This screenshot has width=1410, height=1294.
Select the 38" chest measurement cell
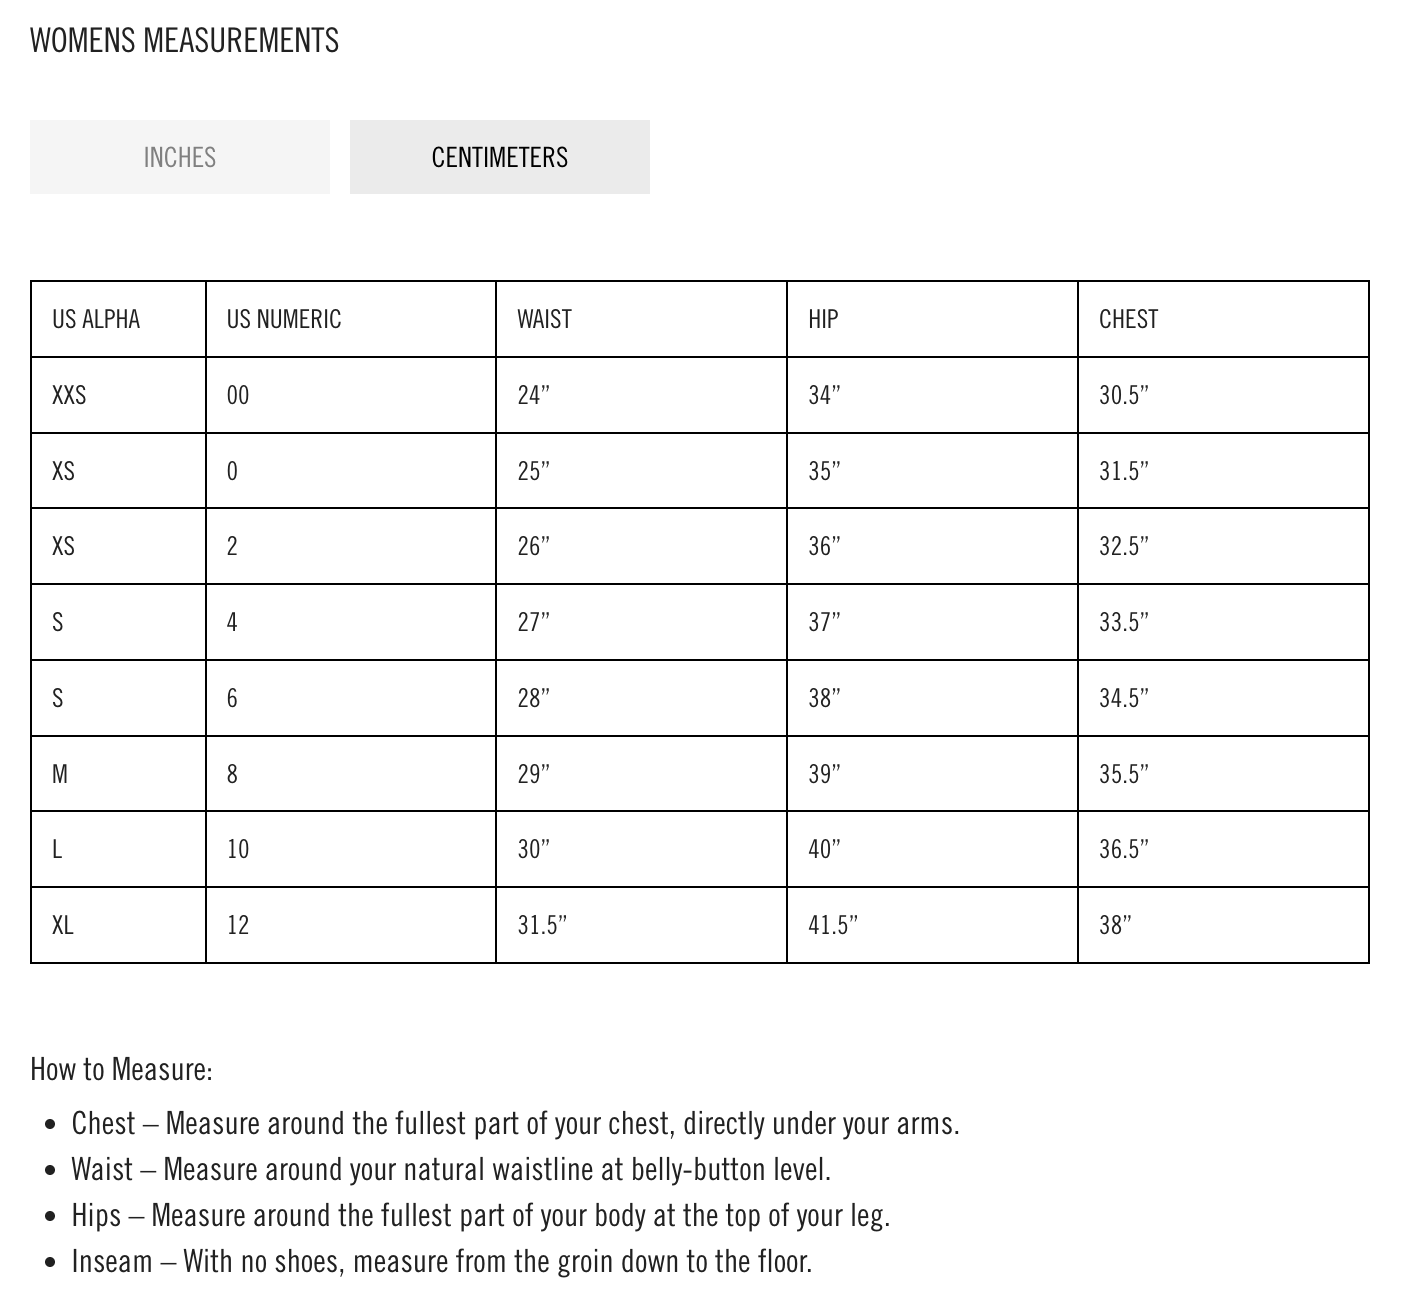(x=1116, y=925)
